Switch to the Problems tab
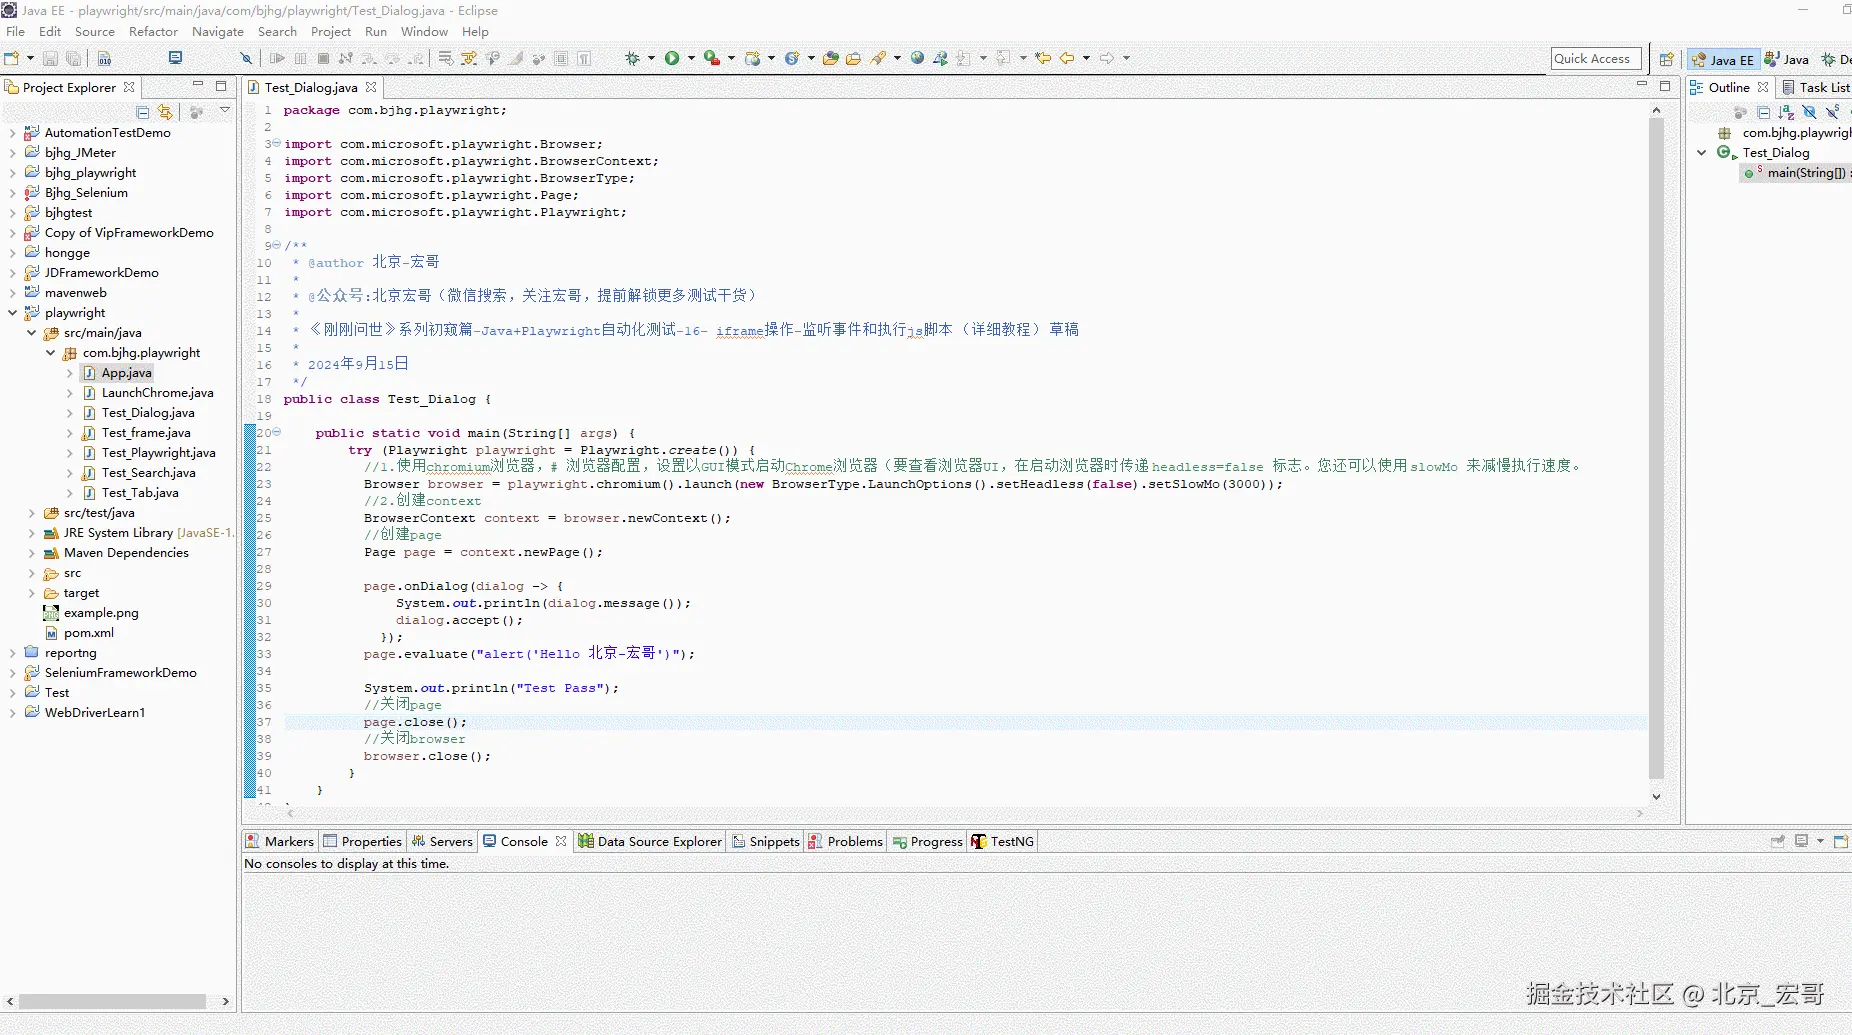 [x=846, y=841]
